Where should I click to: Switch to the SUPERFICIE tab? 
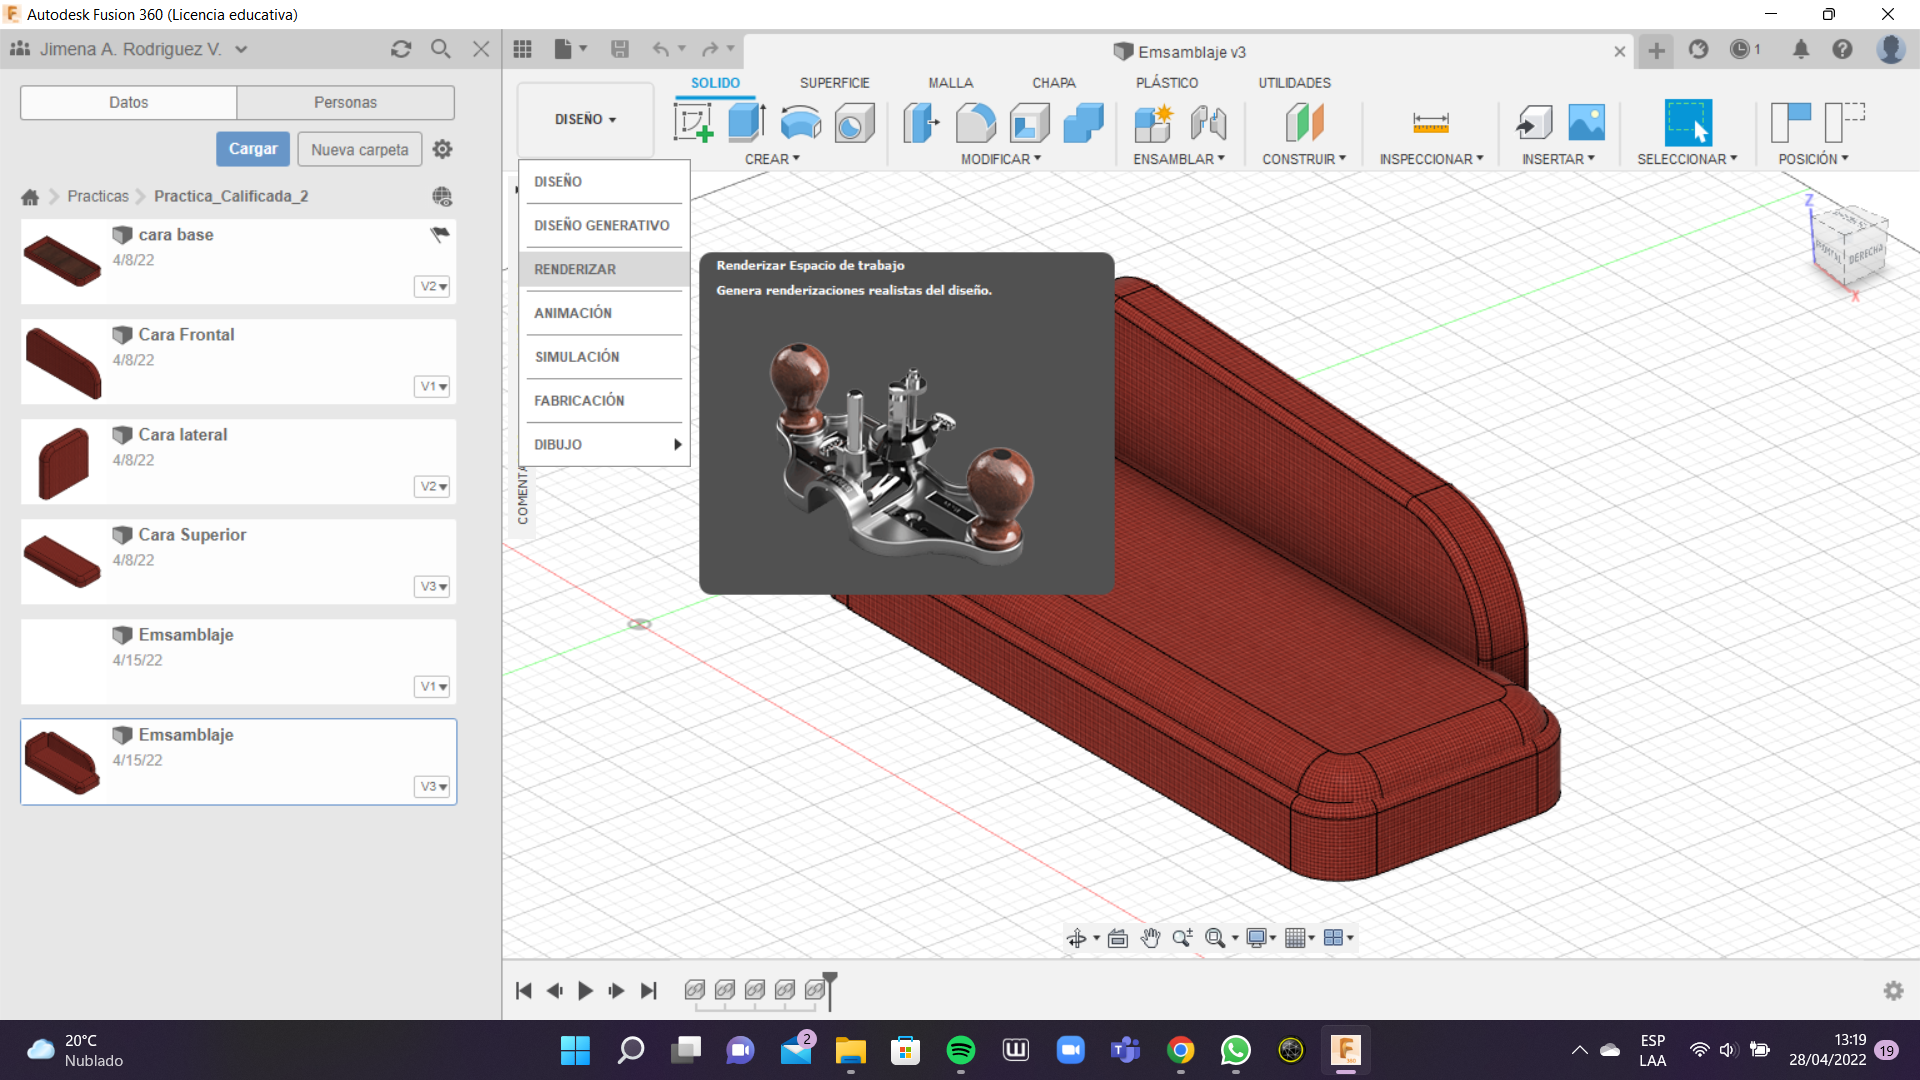point(834,83)
